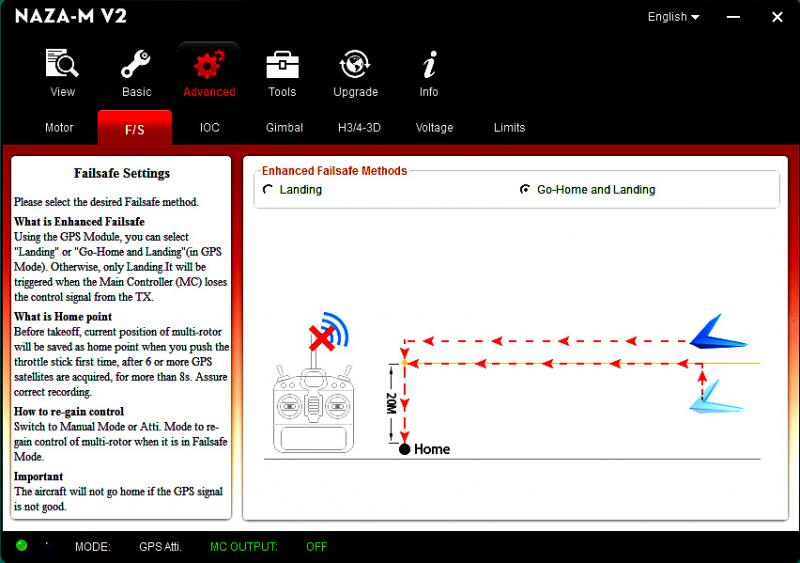Switch to the IOC tab
800x563 pixels.
(x=209, y=128)
